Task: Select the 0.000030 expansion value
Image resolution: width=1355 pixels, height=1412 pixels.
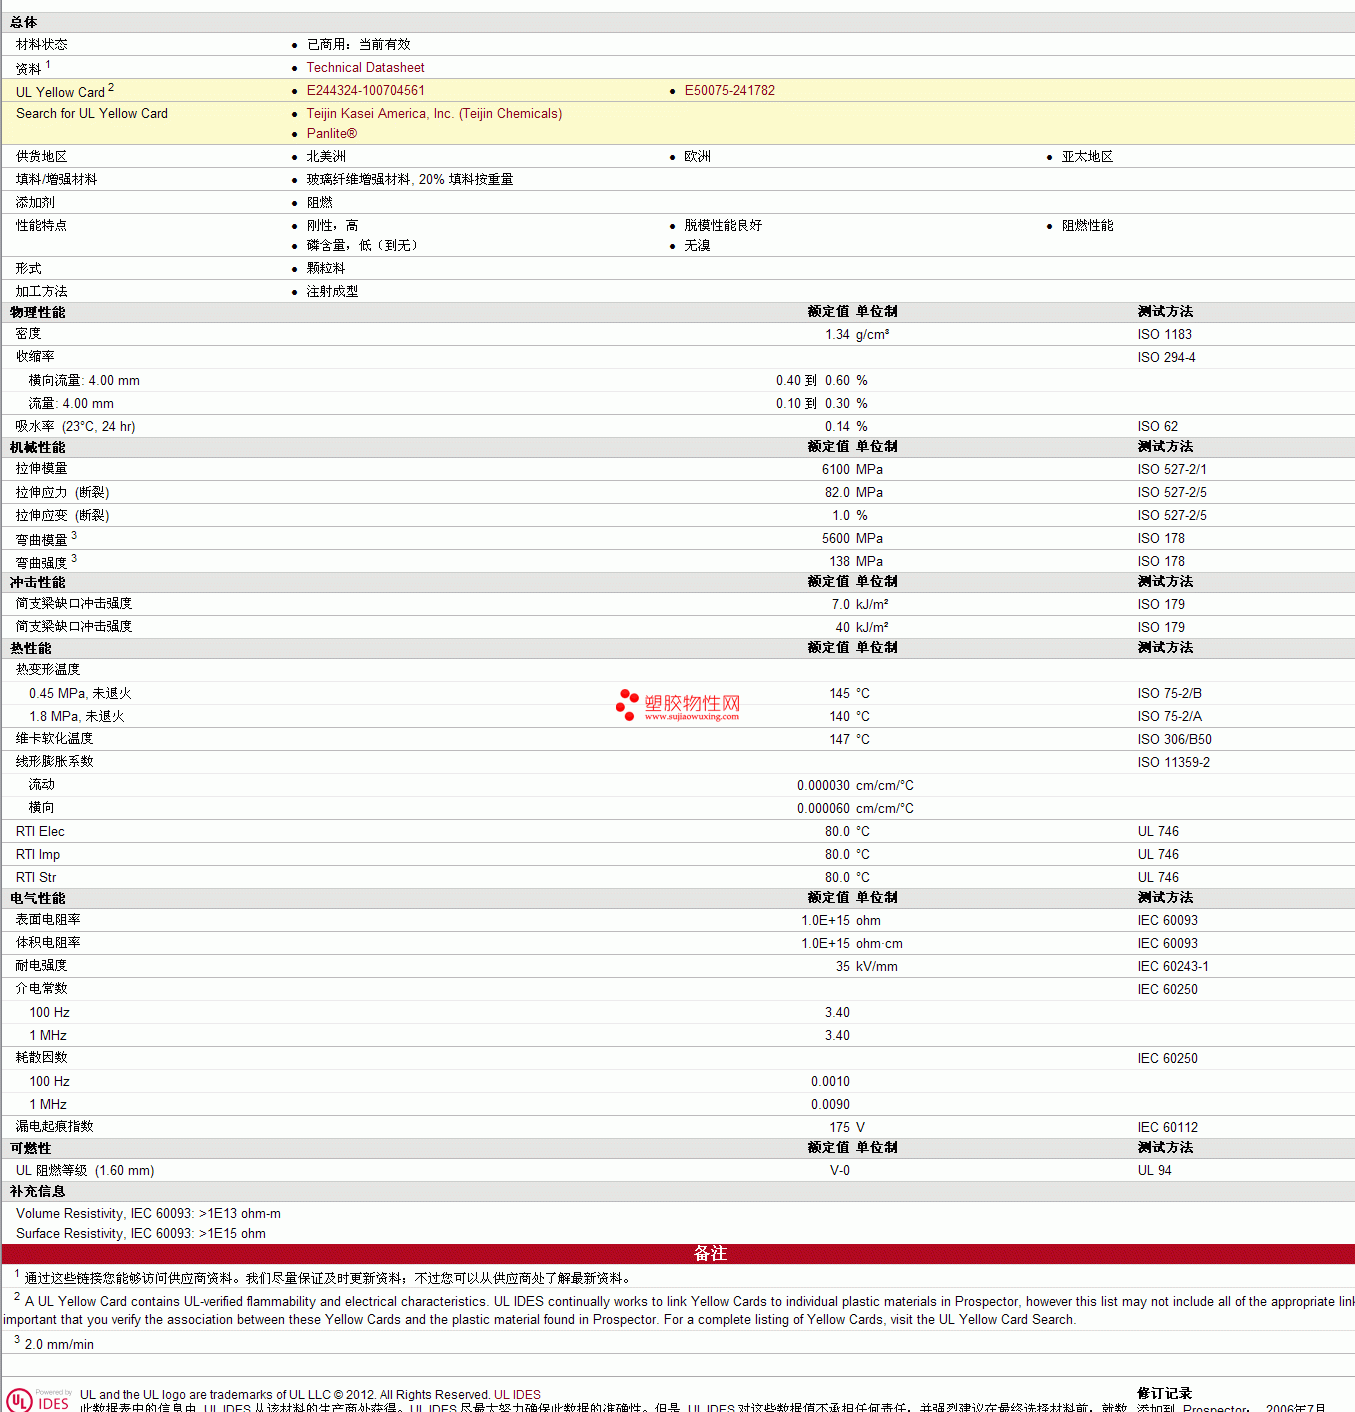Action: pos(823,785)
